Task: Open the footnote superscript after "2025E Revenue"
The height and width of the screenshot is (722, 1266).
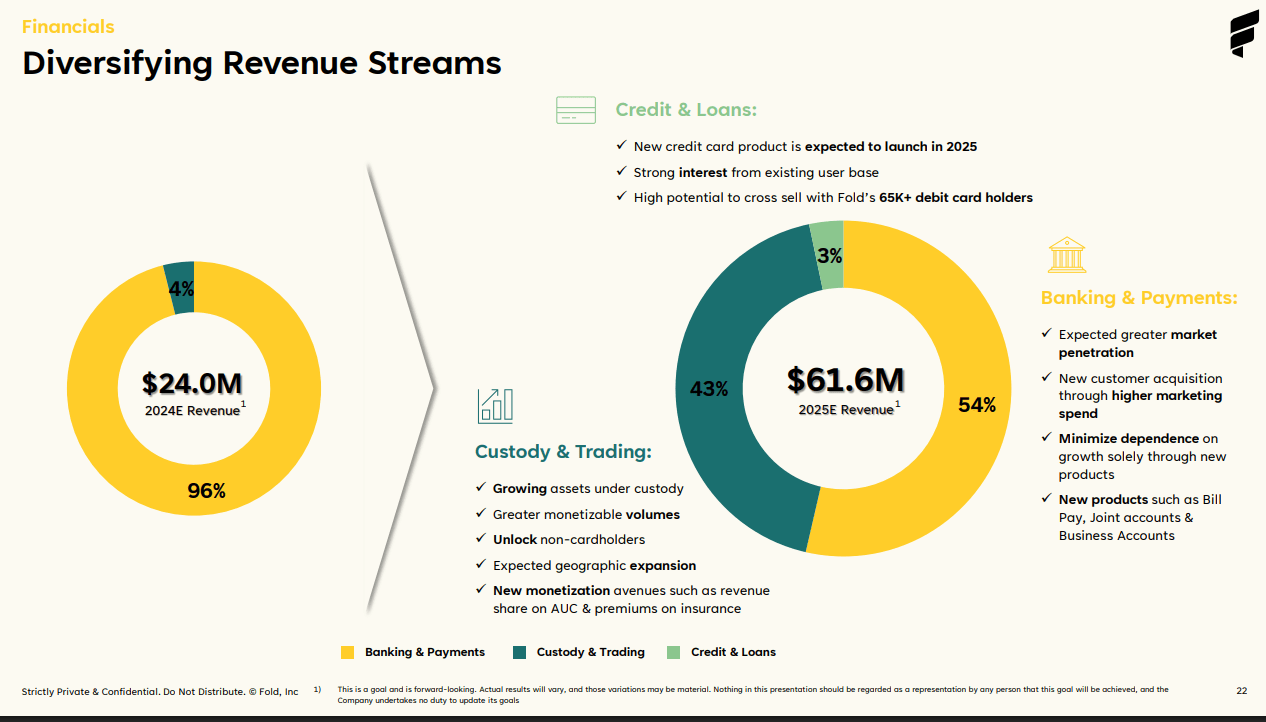Action: point(896,404)
